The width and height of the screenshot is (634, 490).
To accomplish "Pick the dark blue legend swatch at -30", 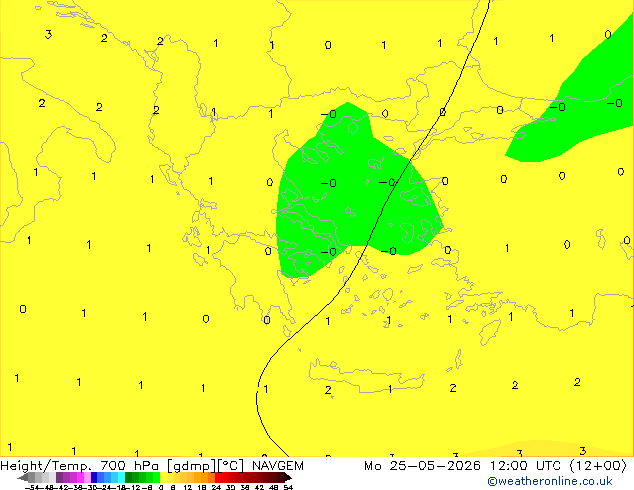I will coord(94,477).
